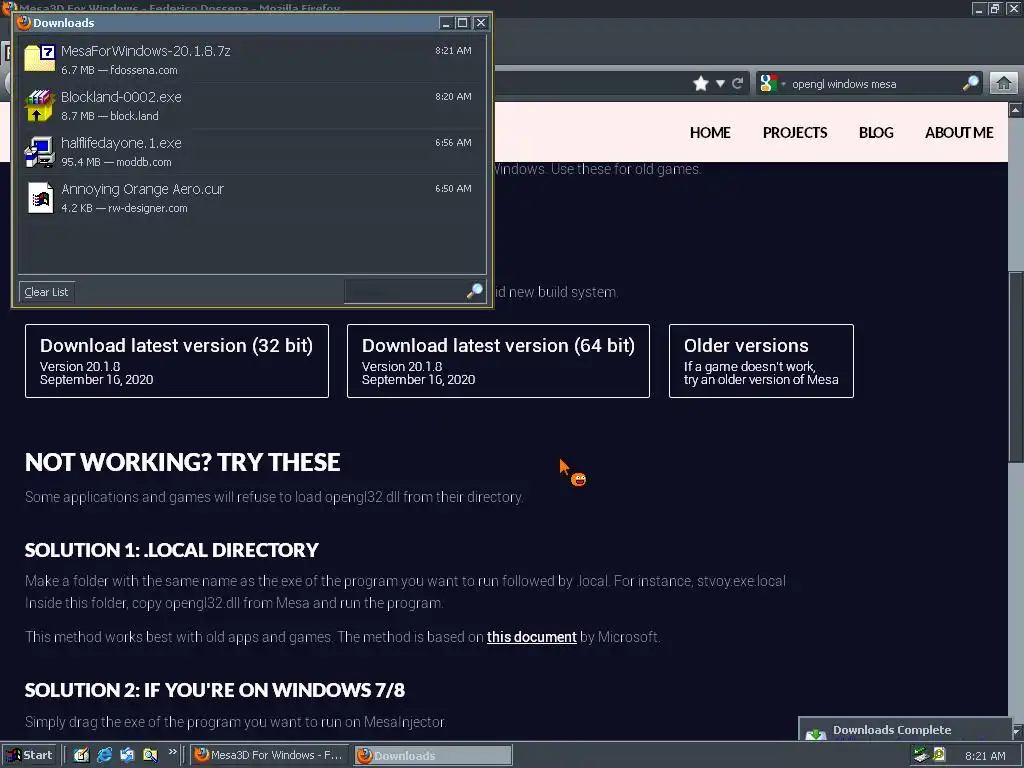Follow the "this document" link
This screenshot has height=768, width=1024.
[532, 637]
